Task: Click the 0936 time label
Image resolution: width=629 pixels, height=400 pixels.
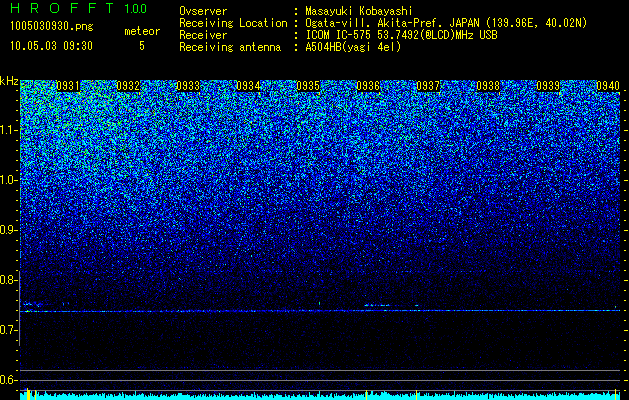Action: pyautogui.click(x=368, y=86)
